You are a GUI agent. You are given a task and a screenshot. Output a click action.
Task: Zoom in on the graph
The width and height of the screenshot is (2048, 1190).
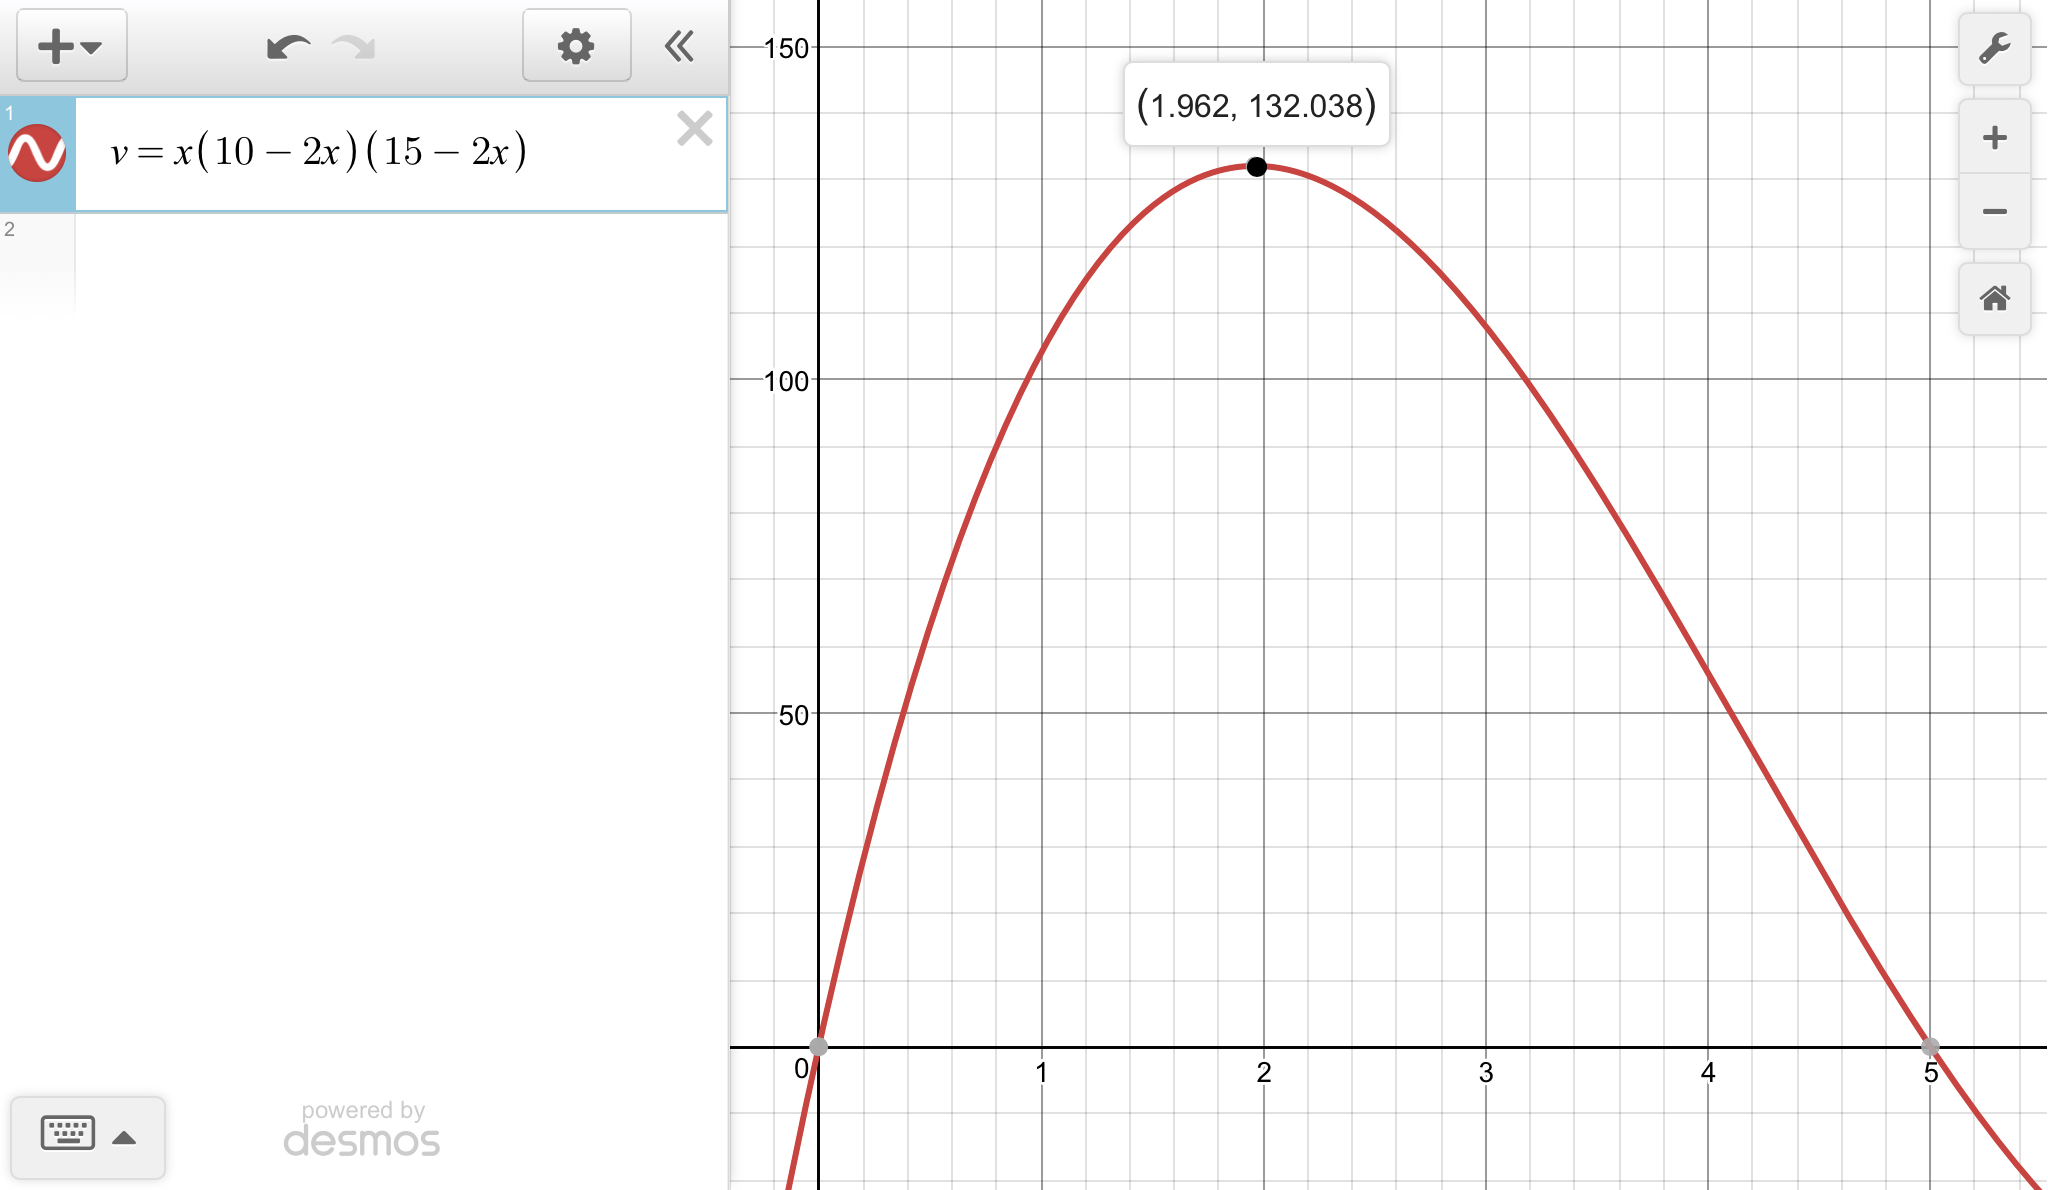(1994, 137)
